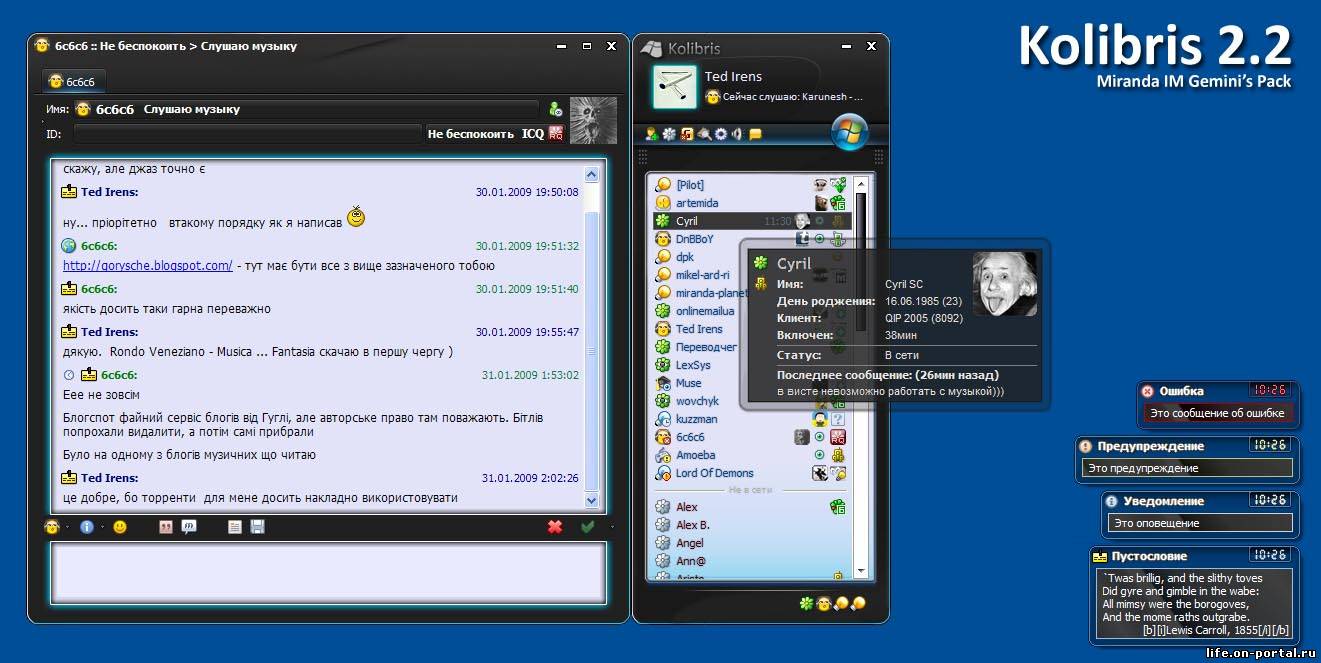Click the chat history scrollbar up arrow
The width and height of the screenshot is (1321, 663).
(x=591, y=174)
